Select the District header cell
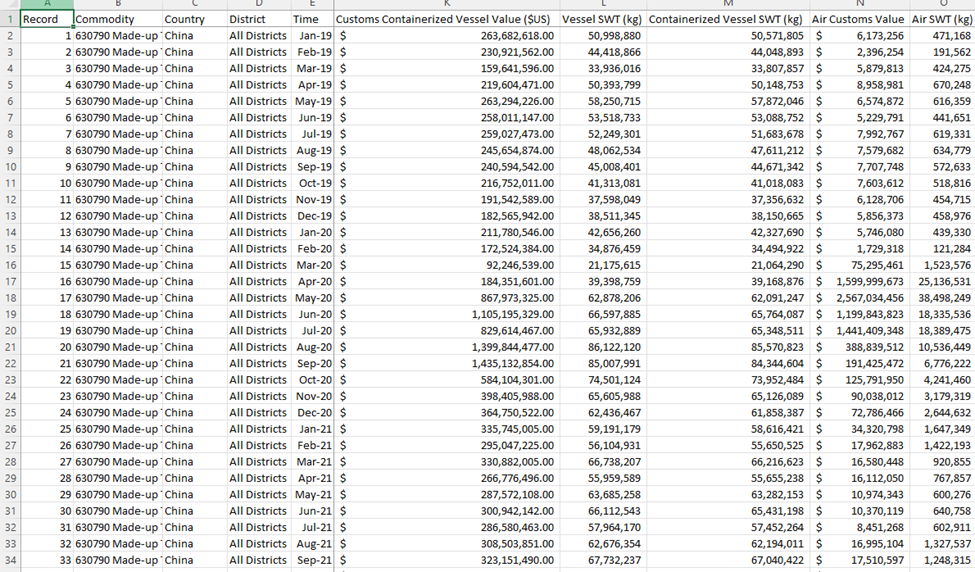 [259, 19]
